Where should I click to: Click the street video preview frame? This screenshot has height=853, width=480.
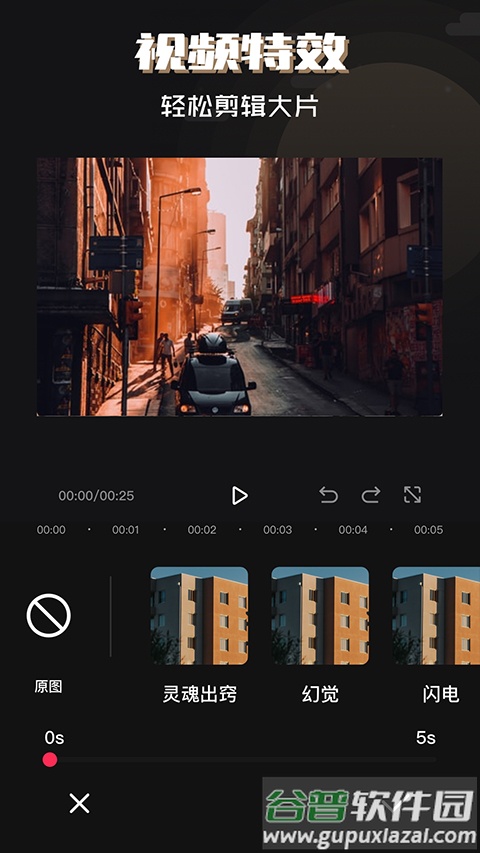(239, 287)
